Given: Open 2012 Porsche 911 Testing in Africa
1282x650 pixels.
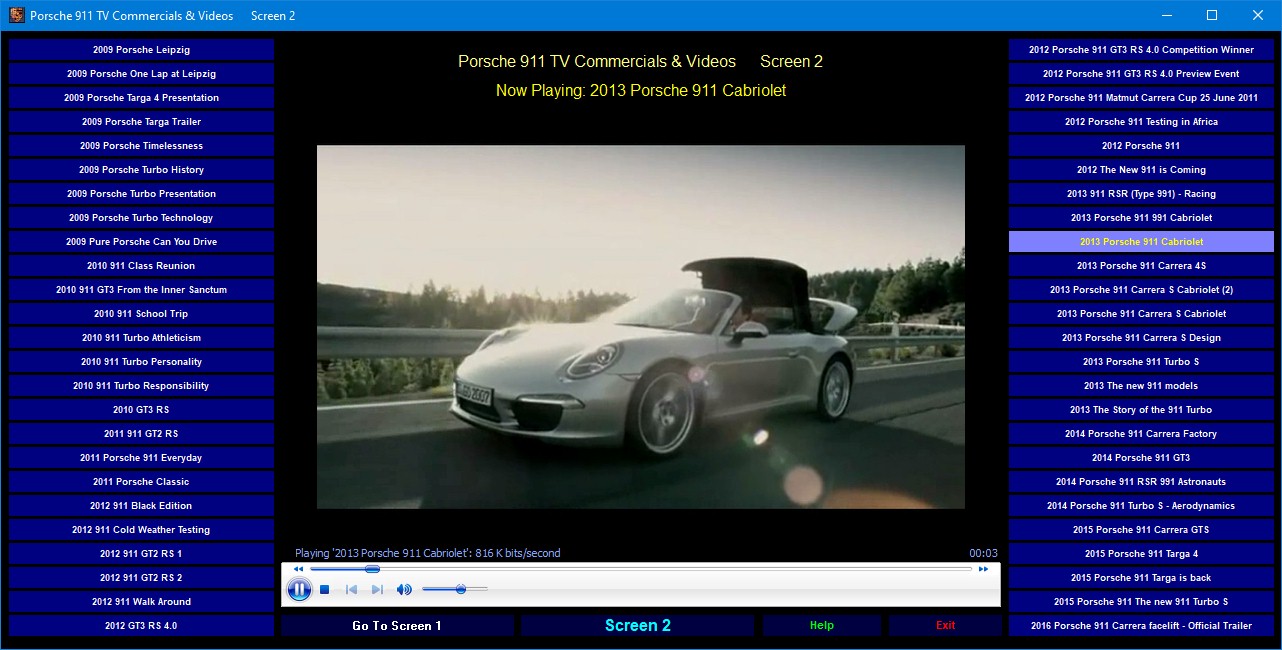Looking at the screenshot, I should click(1141, 122).
